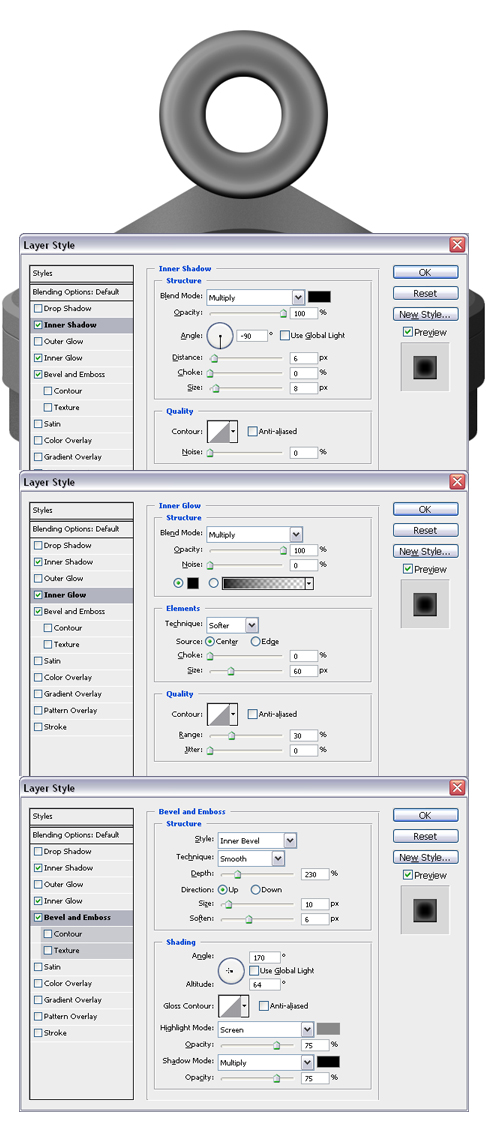Choose the Down direction radio button

tap(255, 889)
